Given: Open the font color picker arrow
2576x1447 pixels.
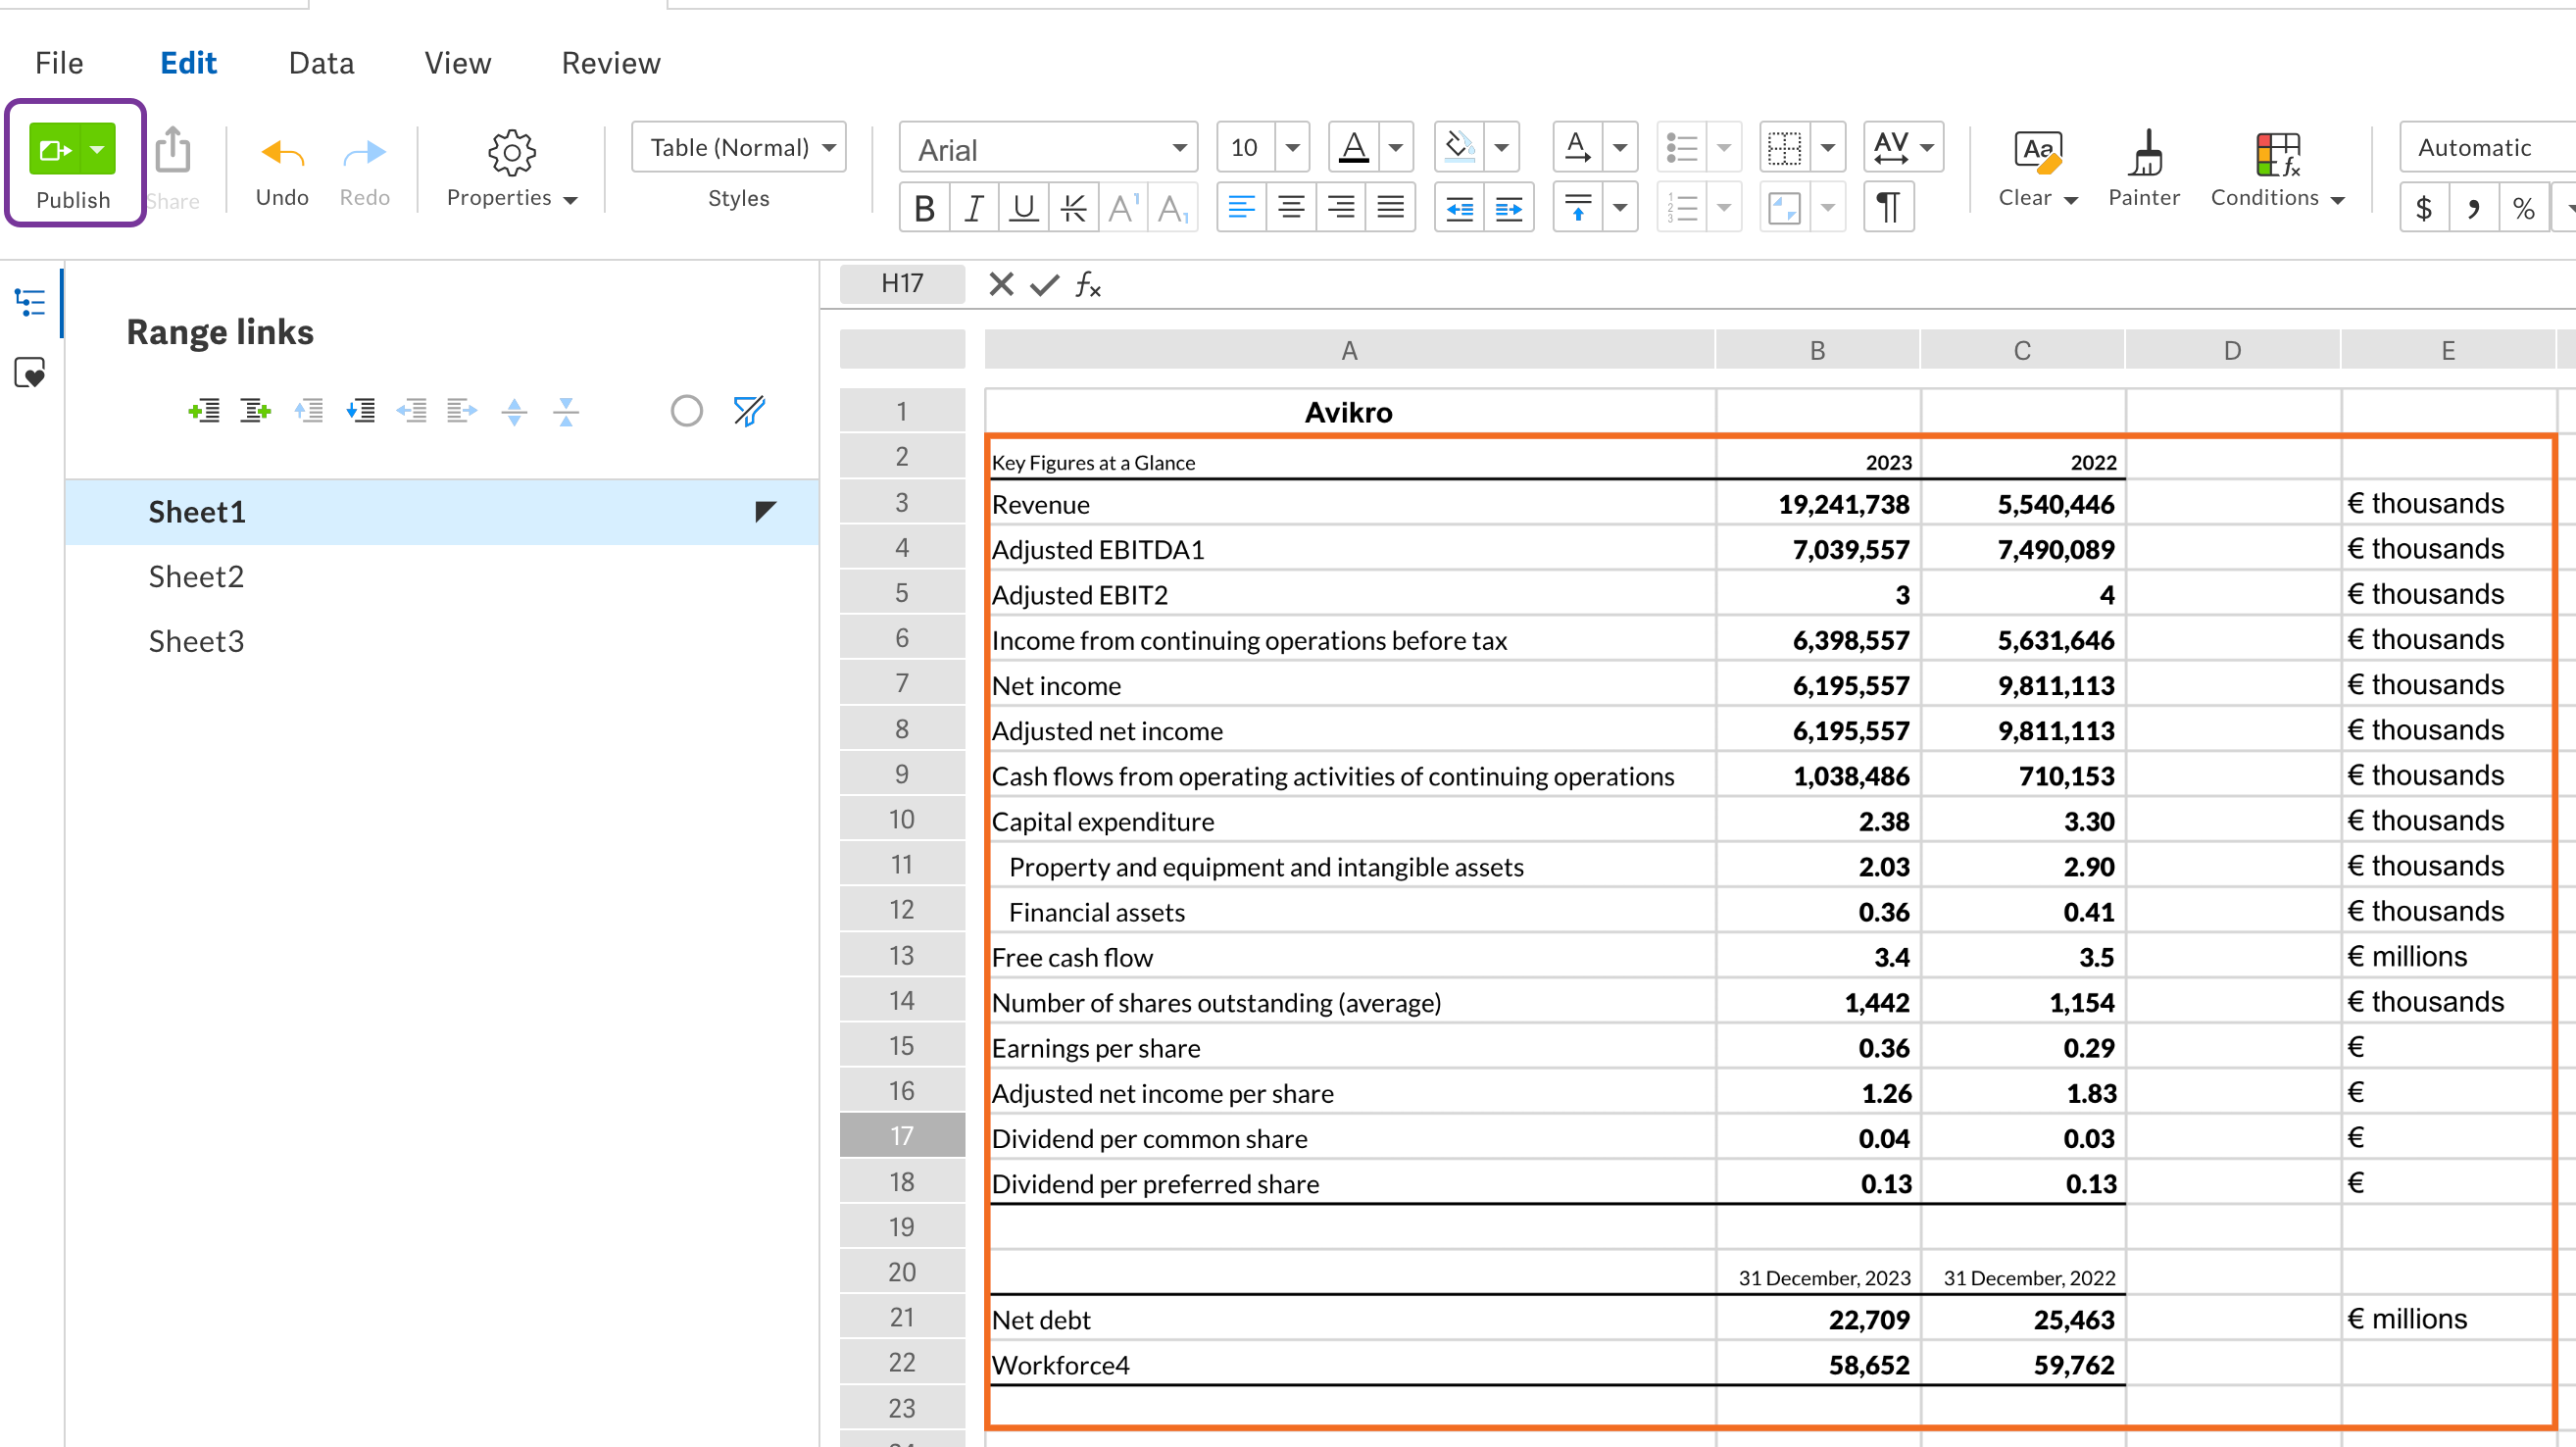Looking at the screenshot, I should coord(1395,148).
